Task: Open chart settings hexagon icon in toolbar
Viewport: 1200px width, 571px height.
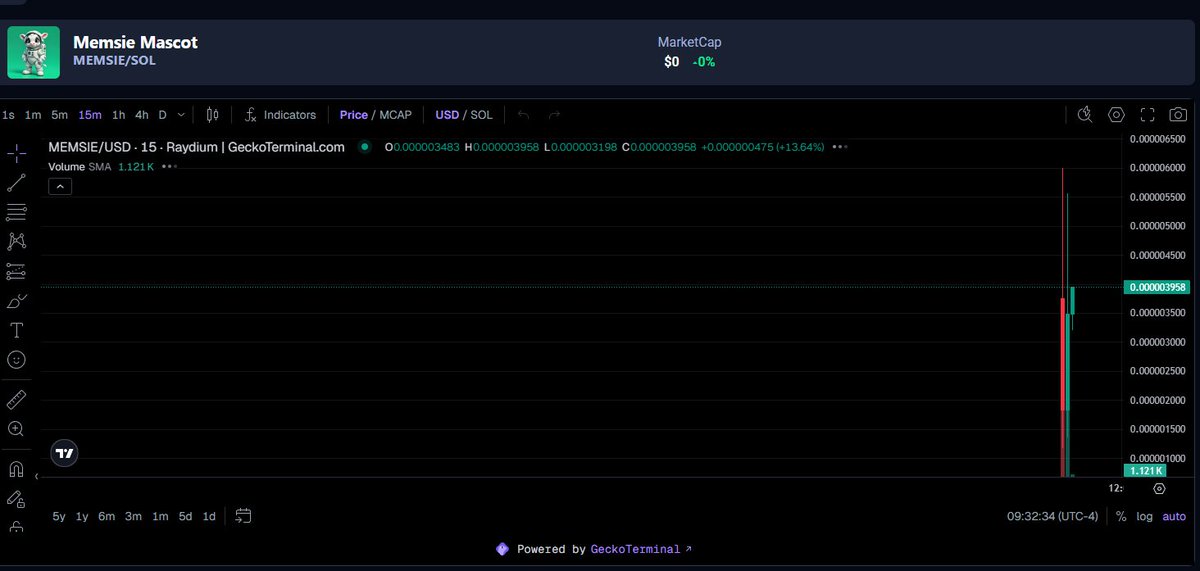Action: (1117, 115)
